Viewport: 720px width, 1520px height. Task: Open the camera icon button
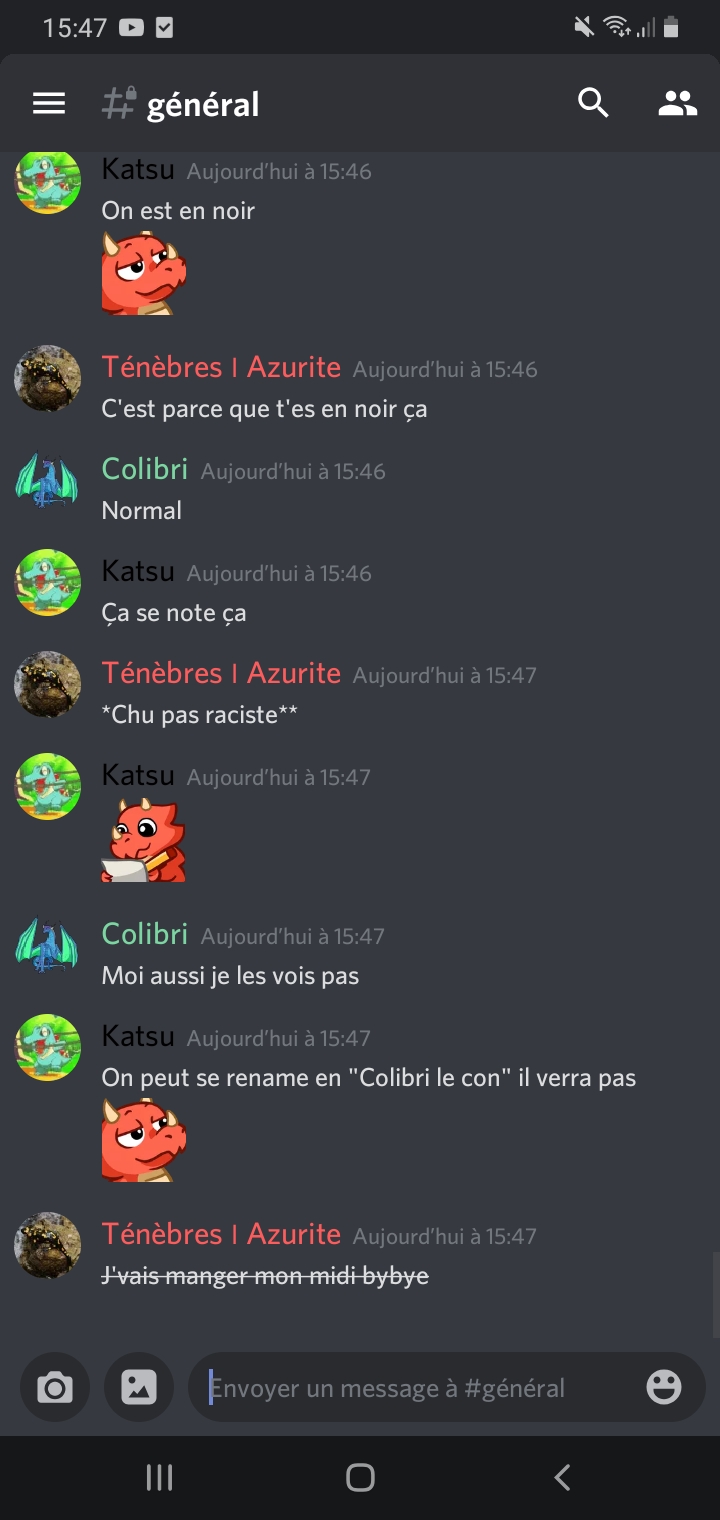pyautogui.click(x=55, y=1387)
